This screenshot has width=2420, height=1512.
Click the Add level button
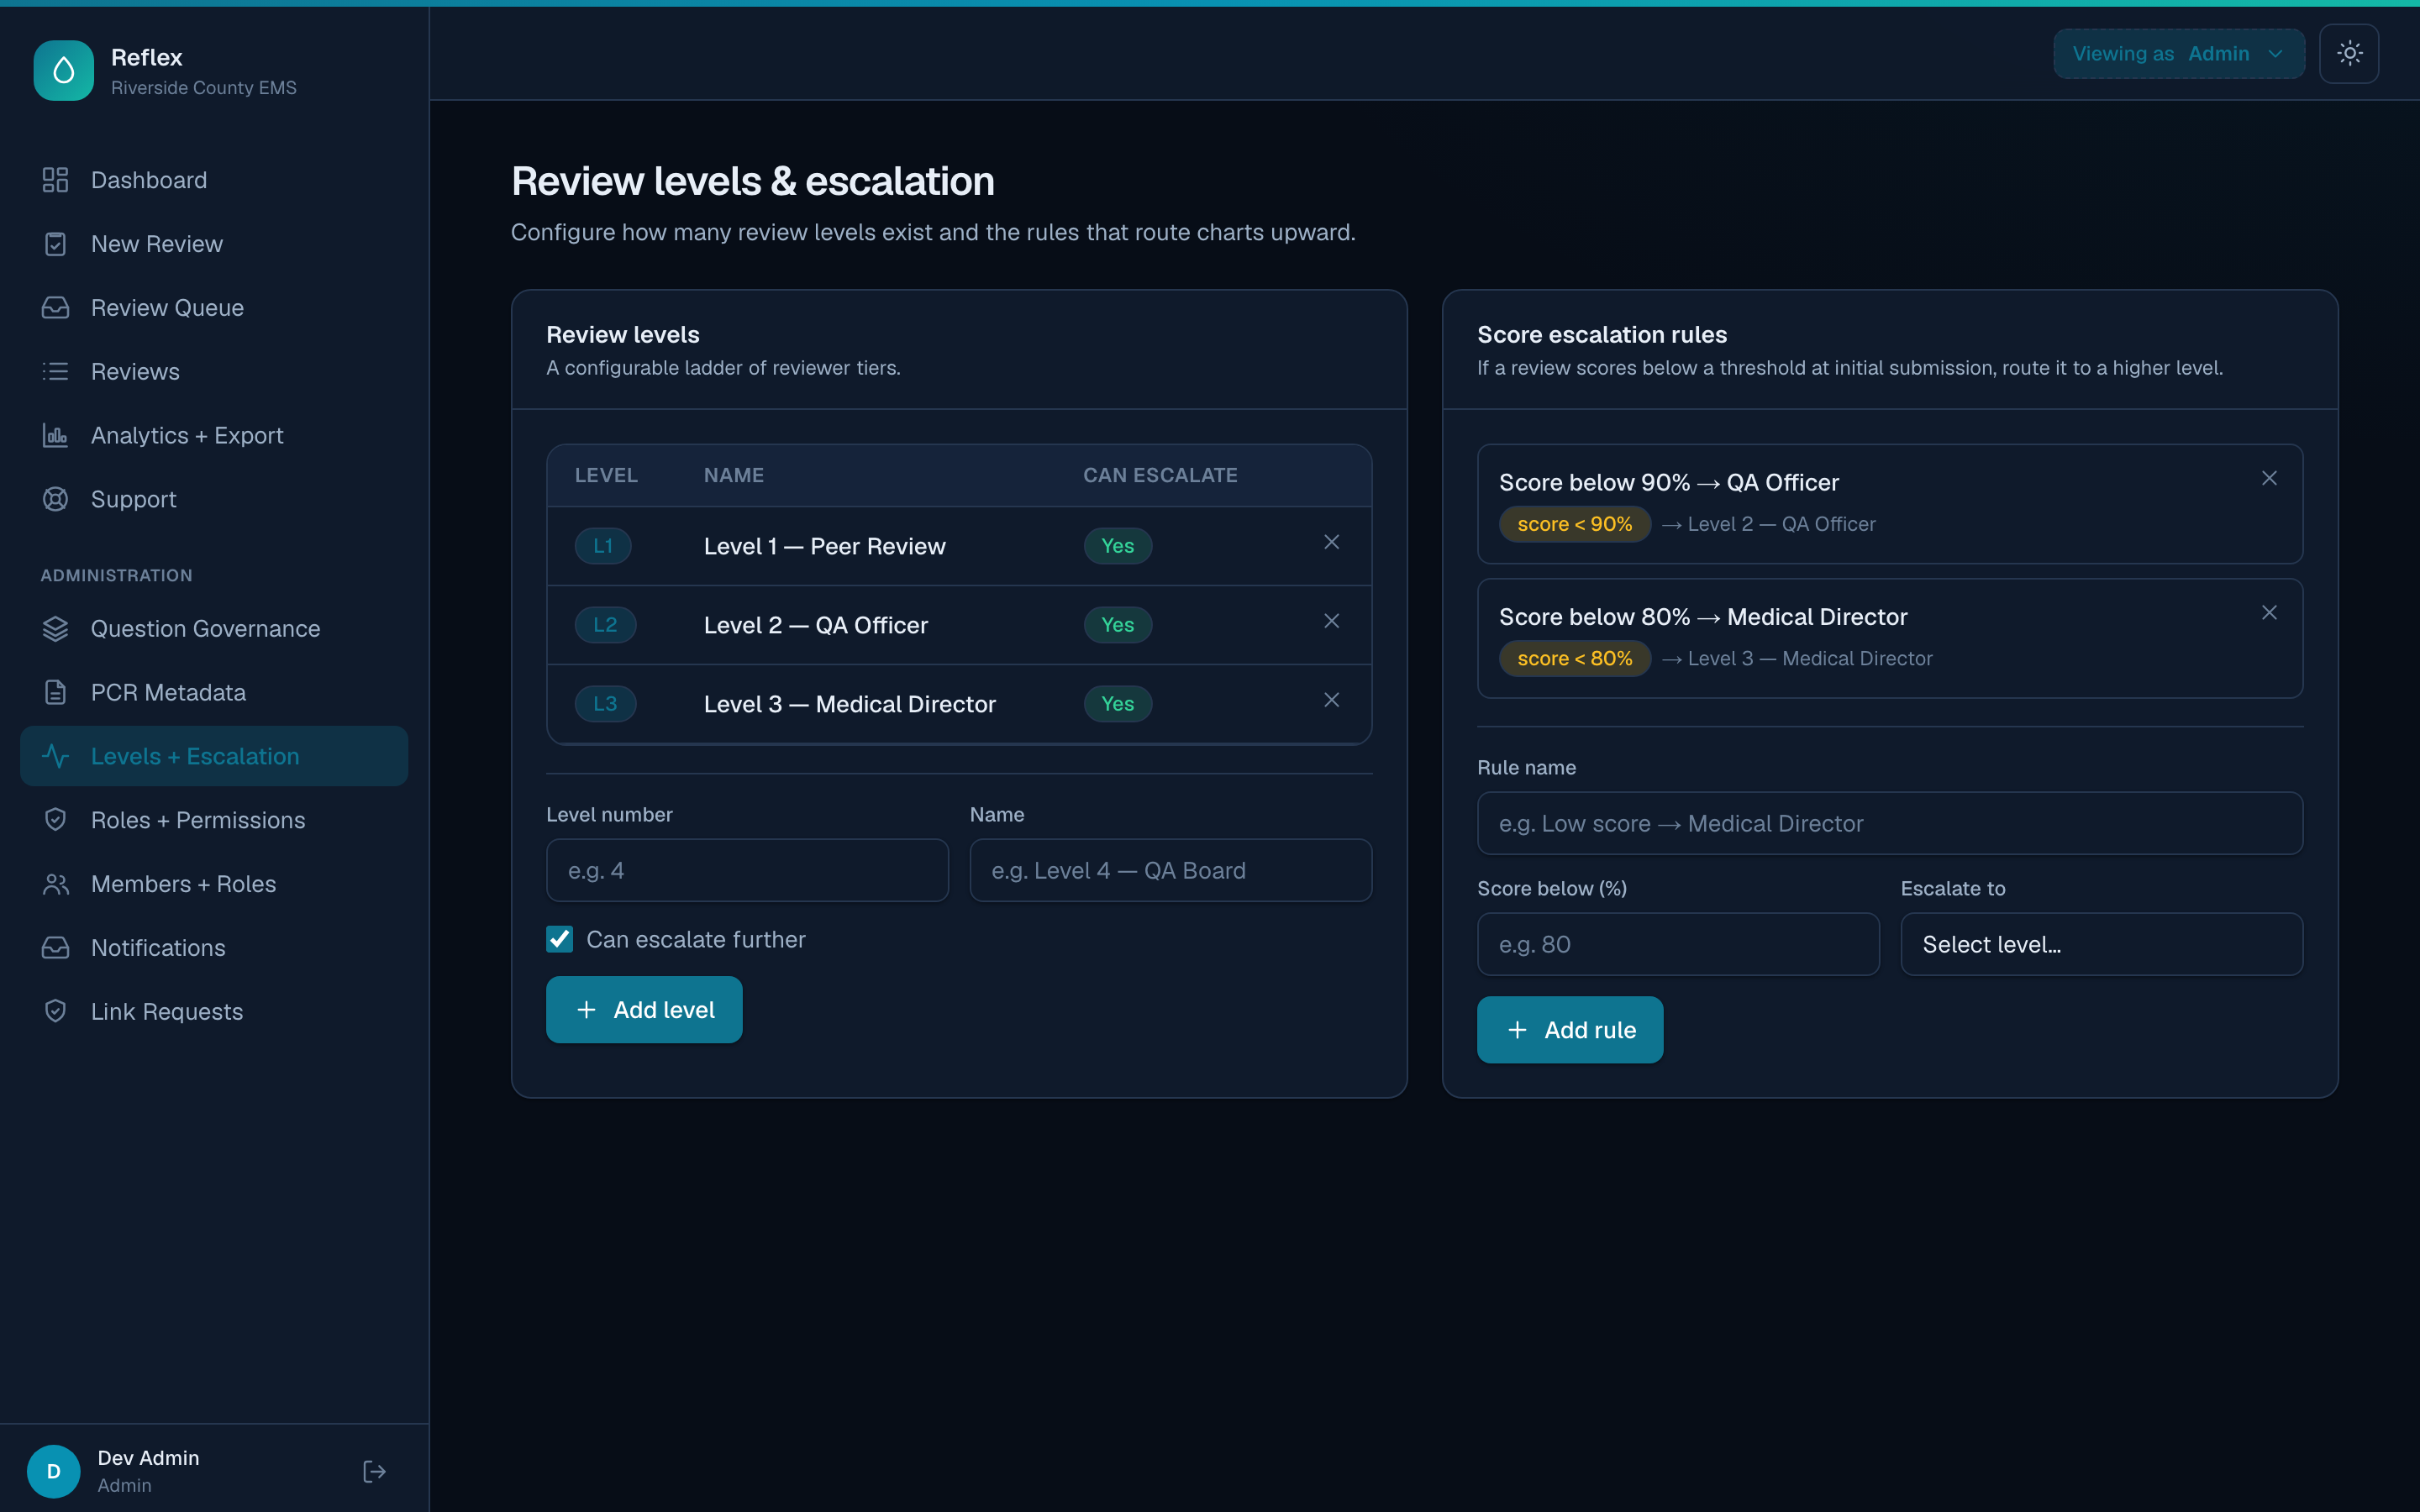point(644,1010)
